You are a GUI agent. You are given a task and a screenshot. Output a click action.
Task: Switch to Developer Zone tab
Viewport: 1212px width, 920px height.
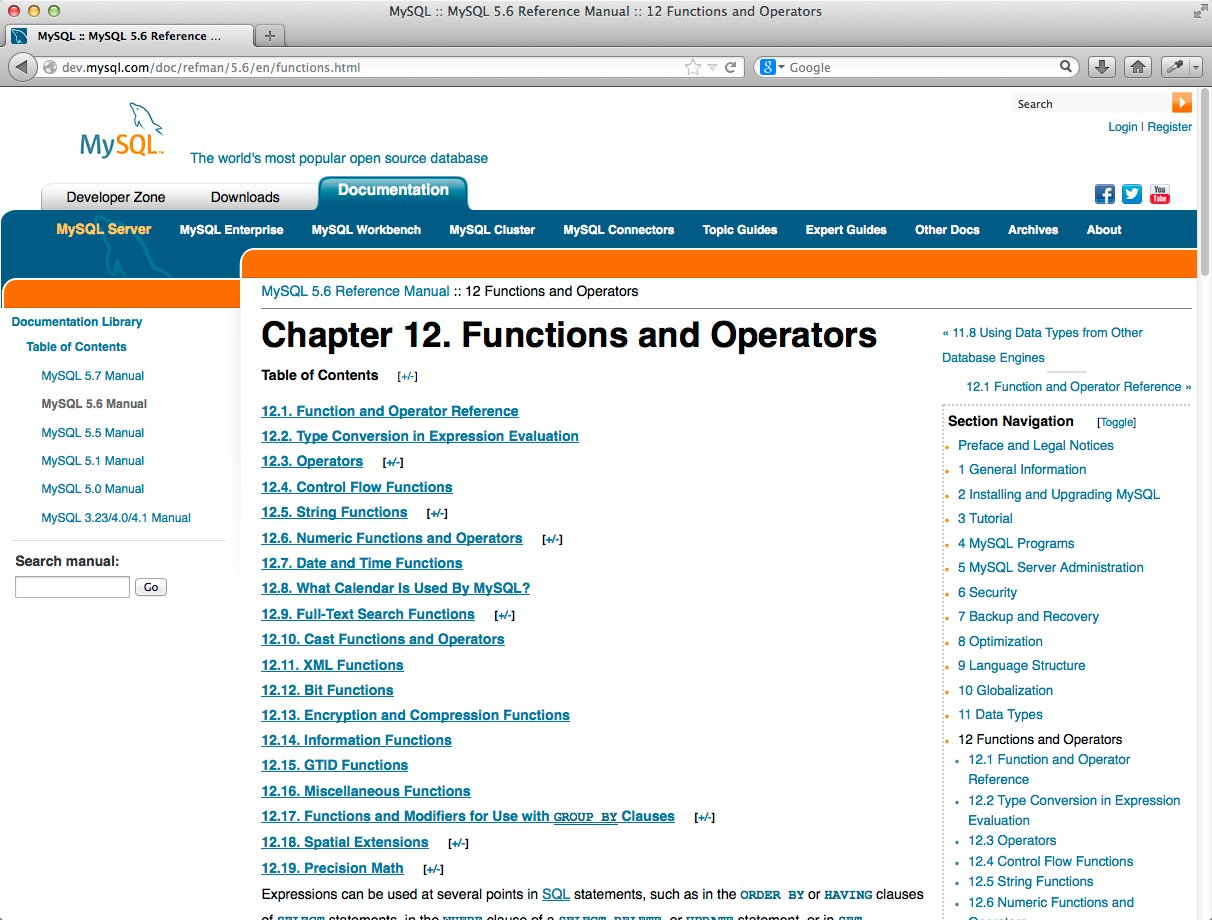[x=116, y=197]
